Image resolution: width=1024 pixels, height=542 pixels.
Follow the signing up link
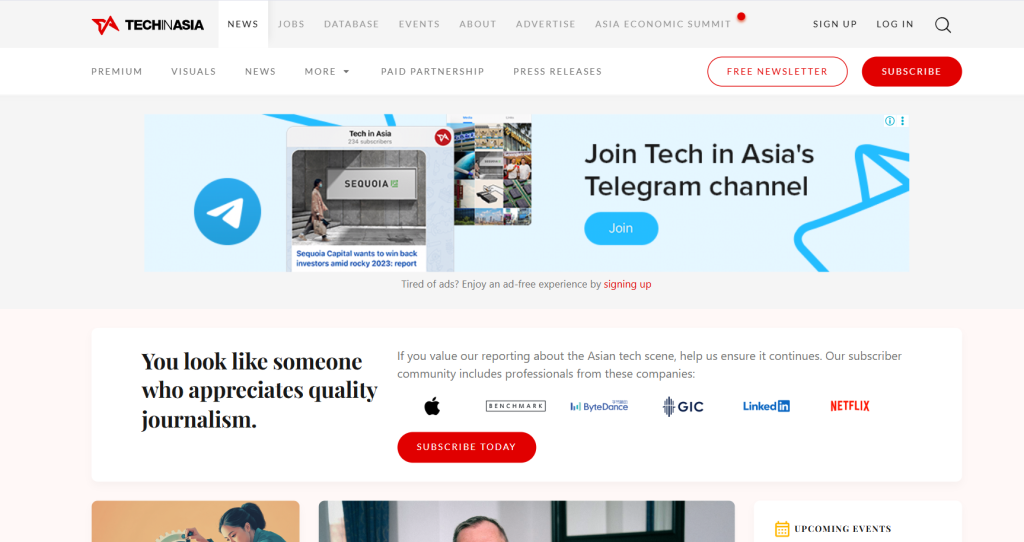(x=627, y=284)
